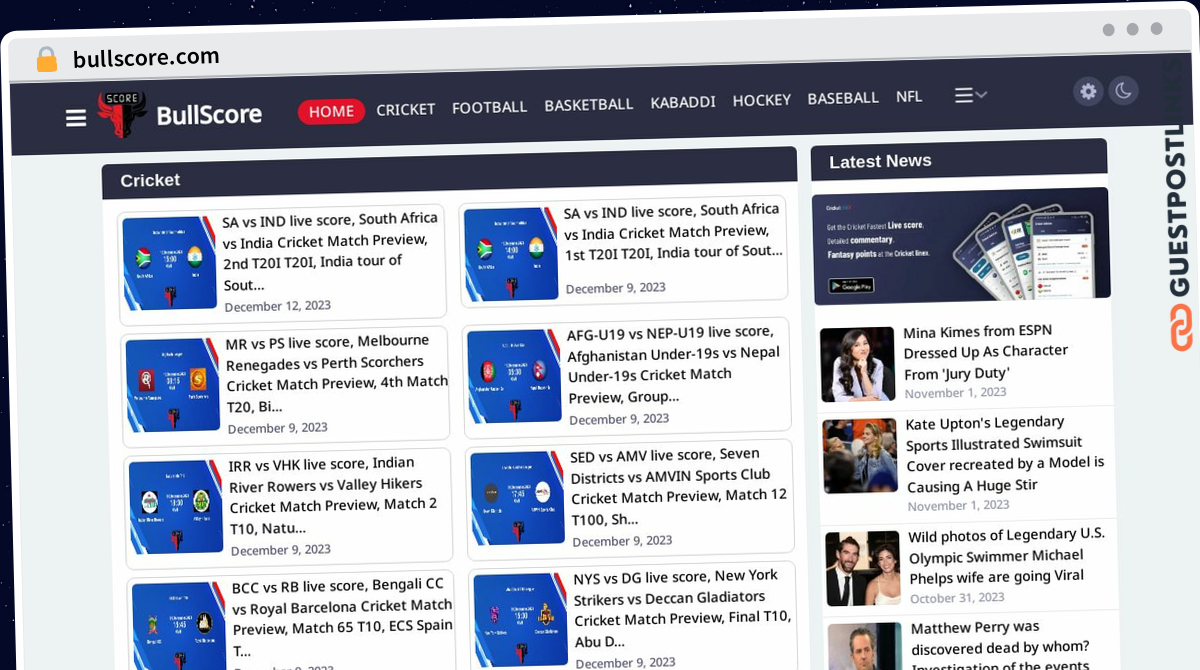The image size is (1200, 670).
Task: Click the BullScore bull logo
Action: [122, 114]
